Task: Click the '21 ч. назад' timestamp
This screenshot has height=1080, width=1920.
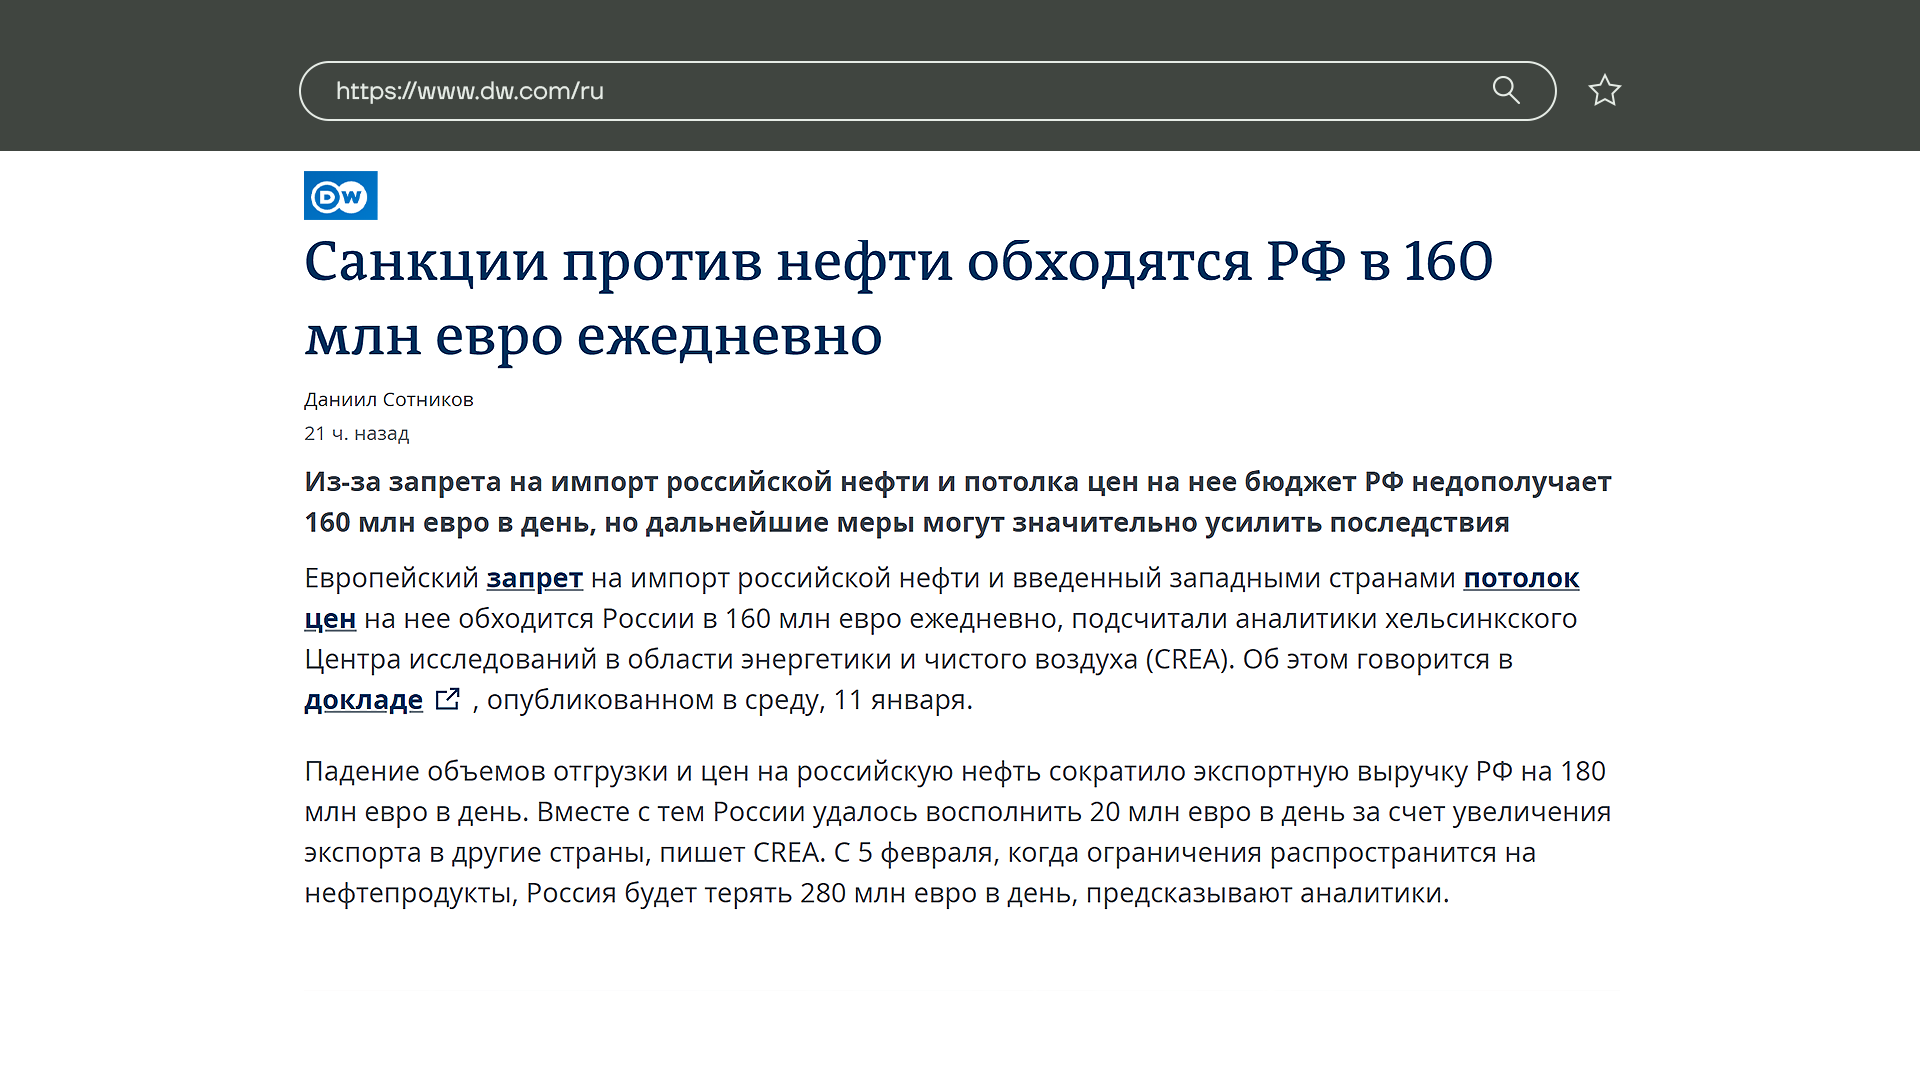Action: coord(357,433)
